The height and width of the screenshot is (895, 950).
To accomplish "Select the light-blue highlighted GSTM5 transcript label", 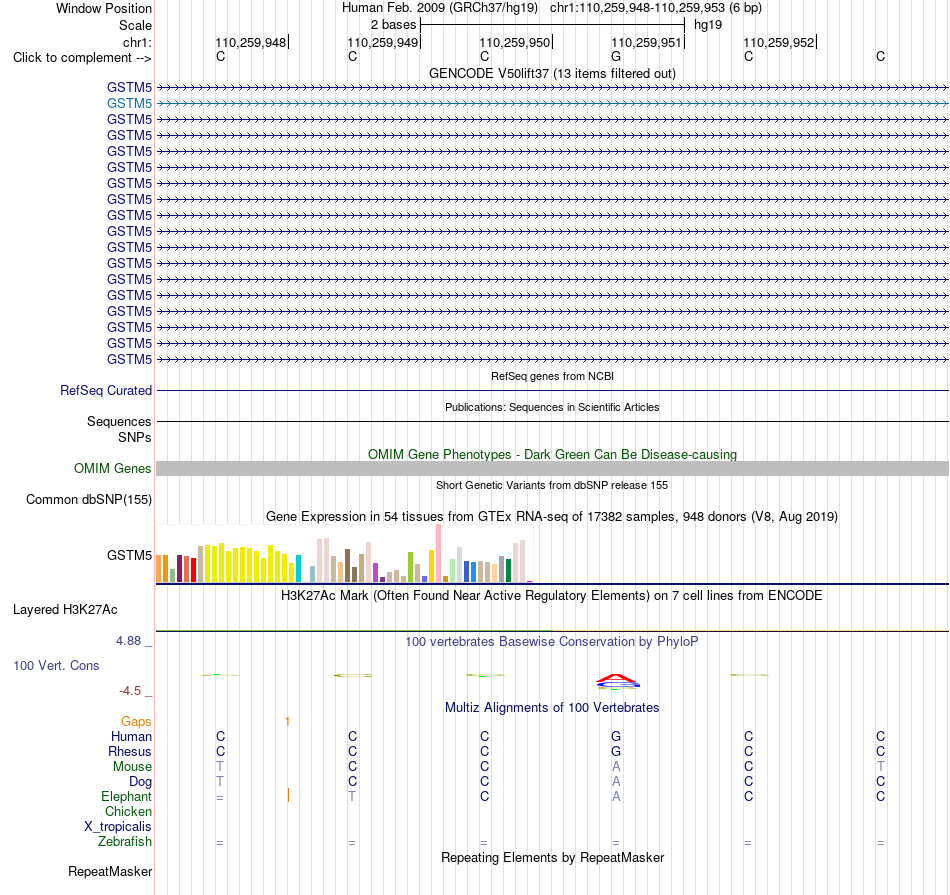I will (129, 103).
